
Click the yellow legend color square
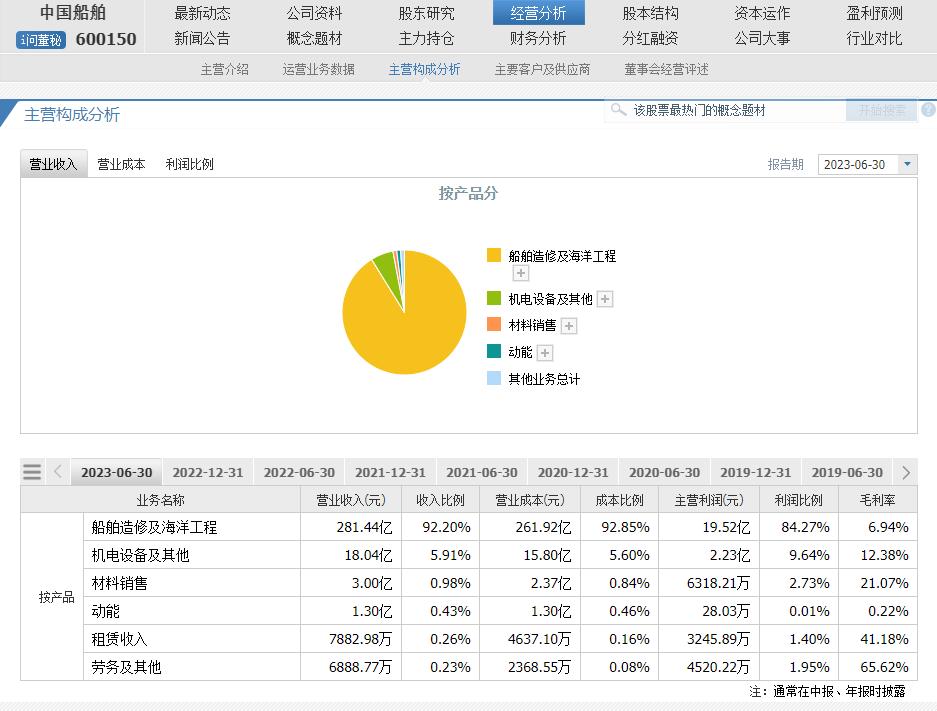493,255
